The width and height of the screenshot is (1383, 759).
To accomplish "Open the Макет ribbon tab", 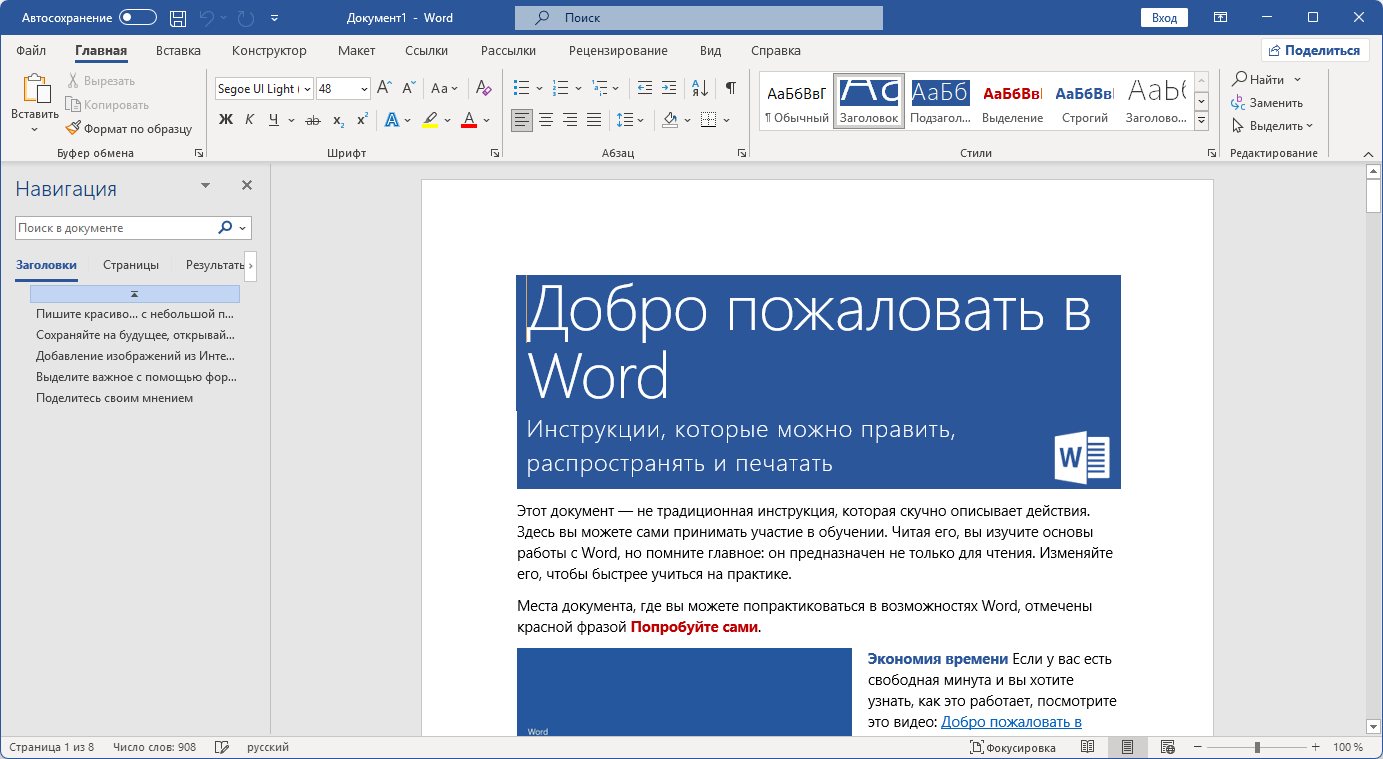I will [x=356, y=51].
